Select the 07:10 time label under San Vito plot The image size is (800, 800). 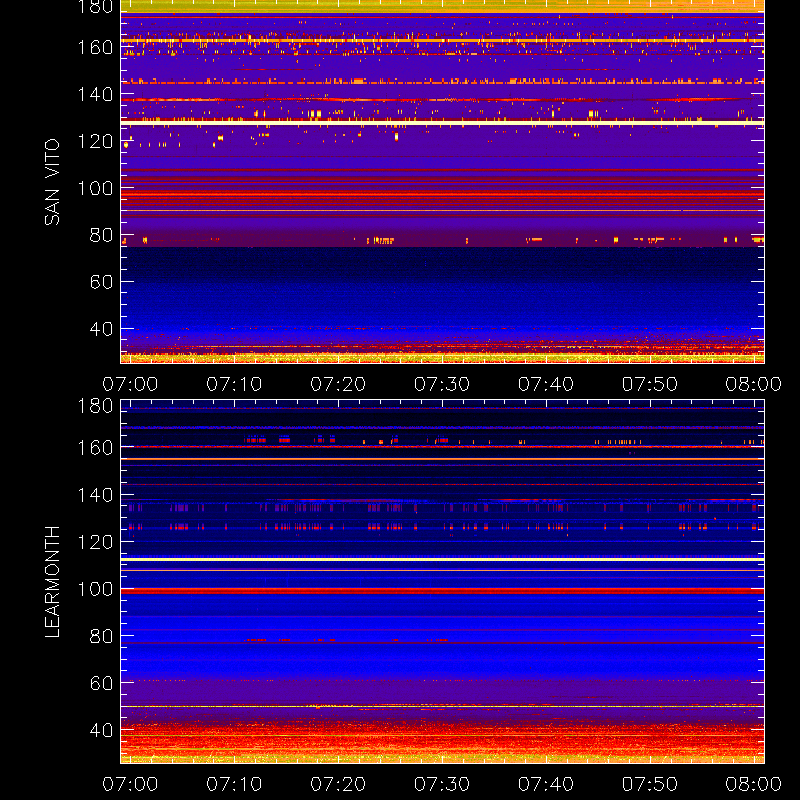click(x=234, y=384)
